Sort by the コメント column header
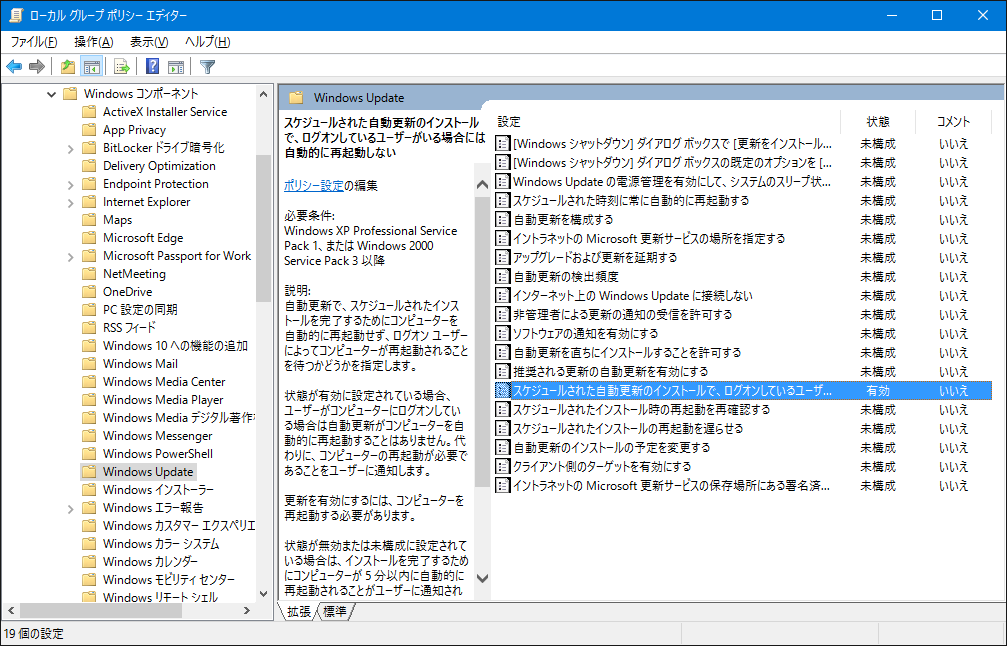The height and width of the screenshot is (646, 1007). [954, 121]
